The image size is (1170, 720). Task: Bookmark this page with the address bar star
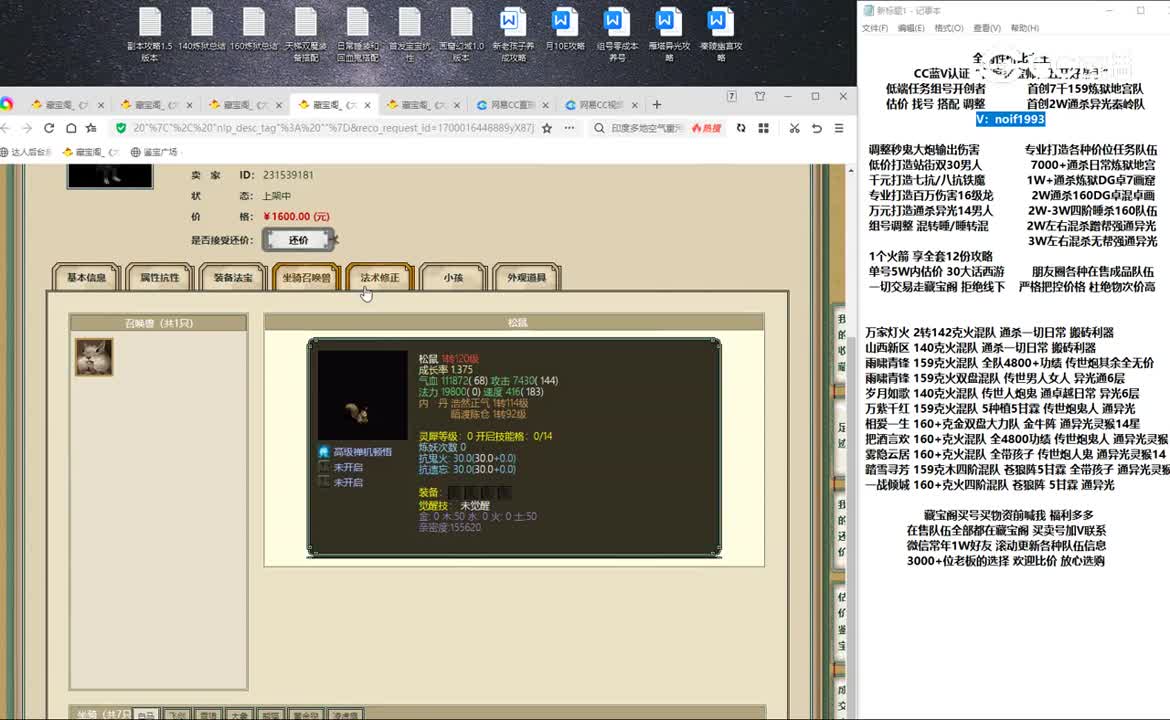[x=547, y=128]
